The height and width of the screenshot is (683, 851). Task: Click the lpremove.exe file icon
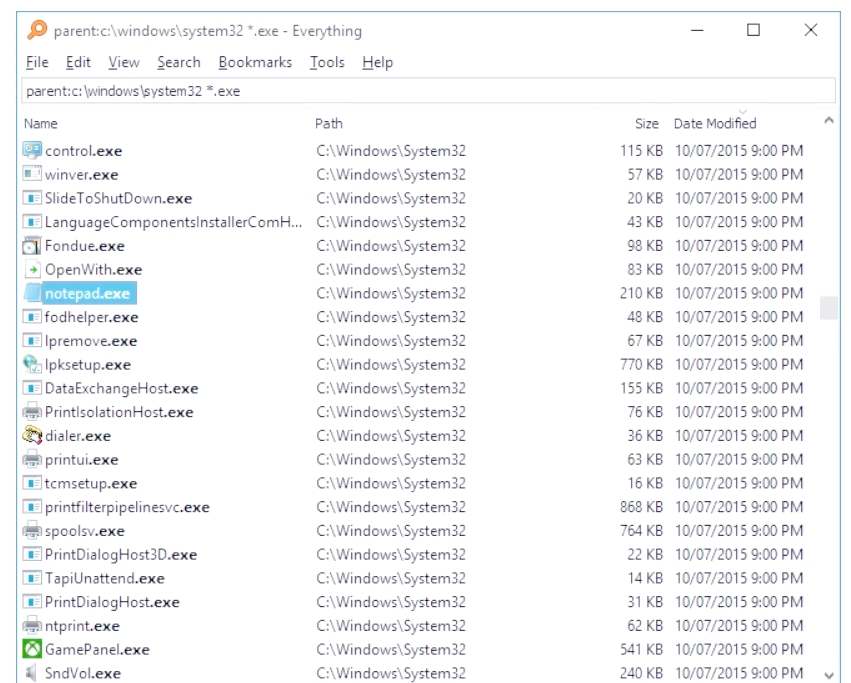point(32,341)
